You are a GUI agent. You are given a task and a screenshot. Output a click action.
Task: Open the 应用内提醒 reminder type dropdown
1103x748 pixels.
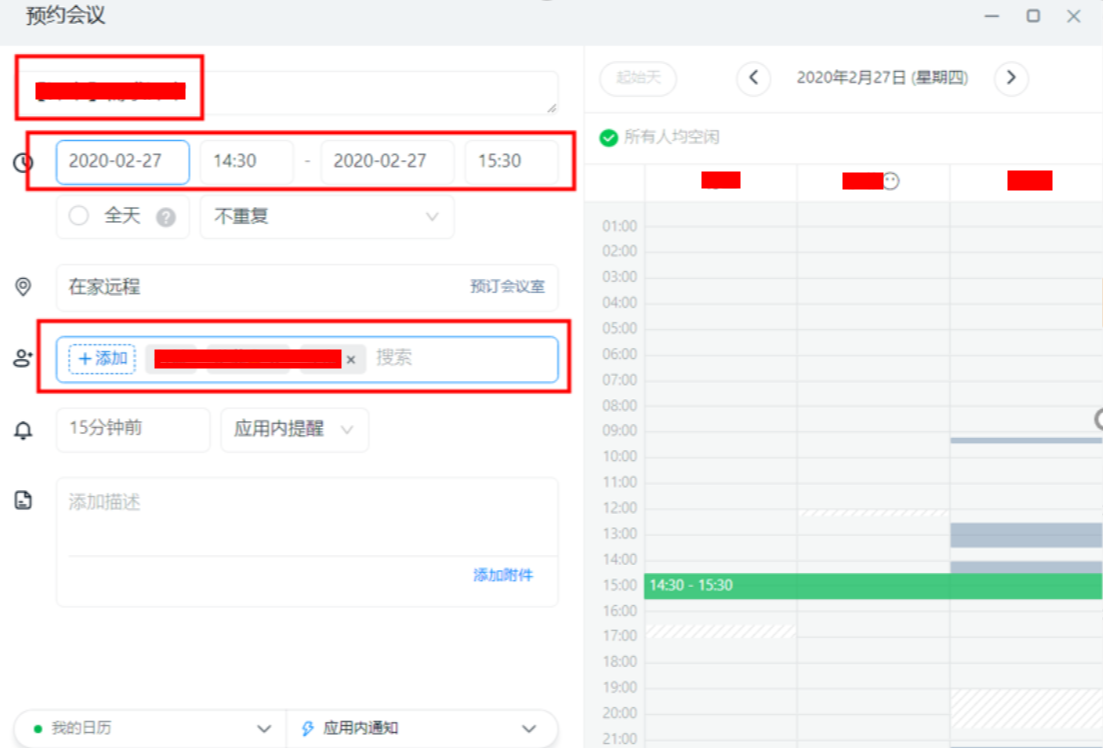(295, 429)
